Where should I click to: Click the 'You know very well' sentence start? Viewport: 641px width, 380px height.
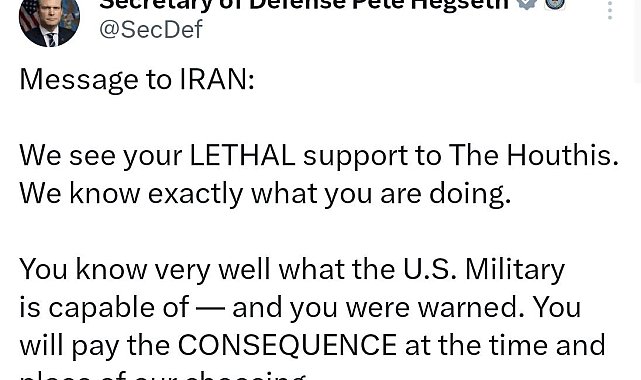pos(145,270)
